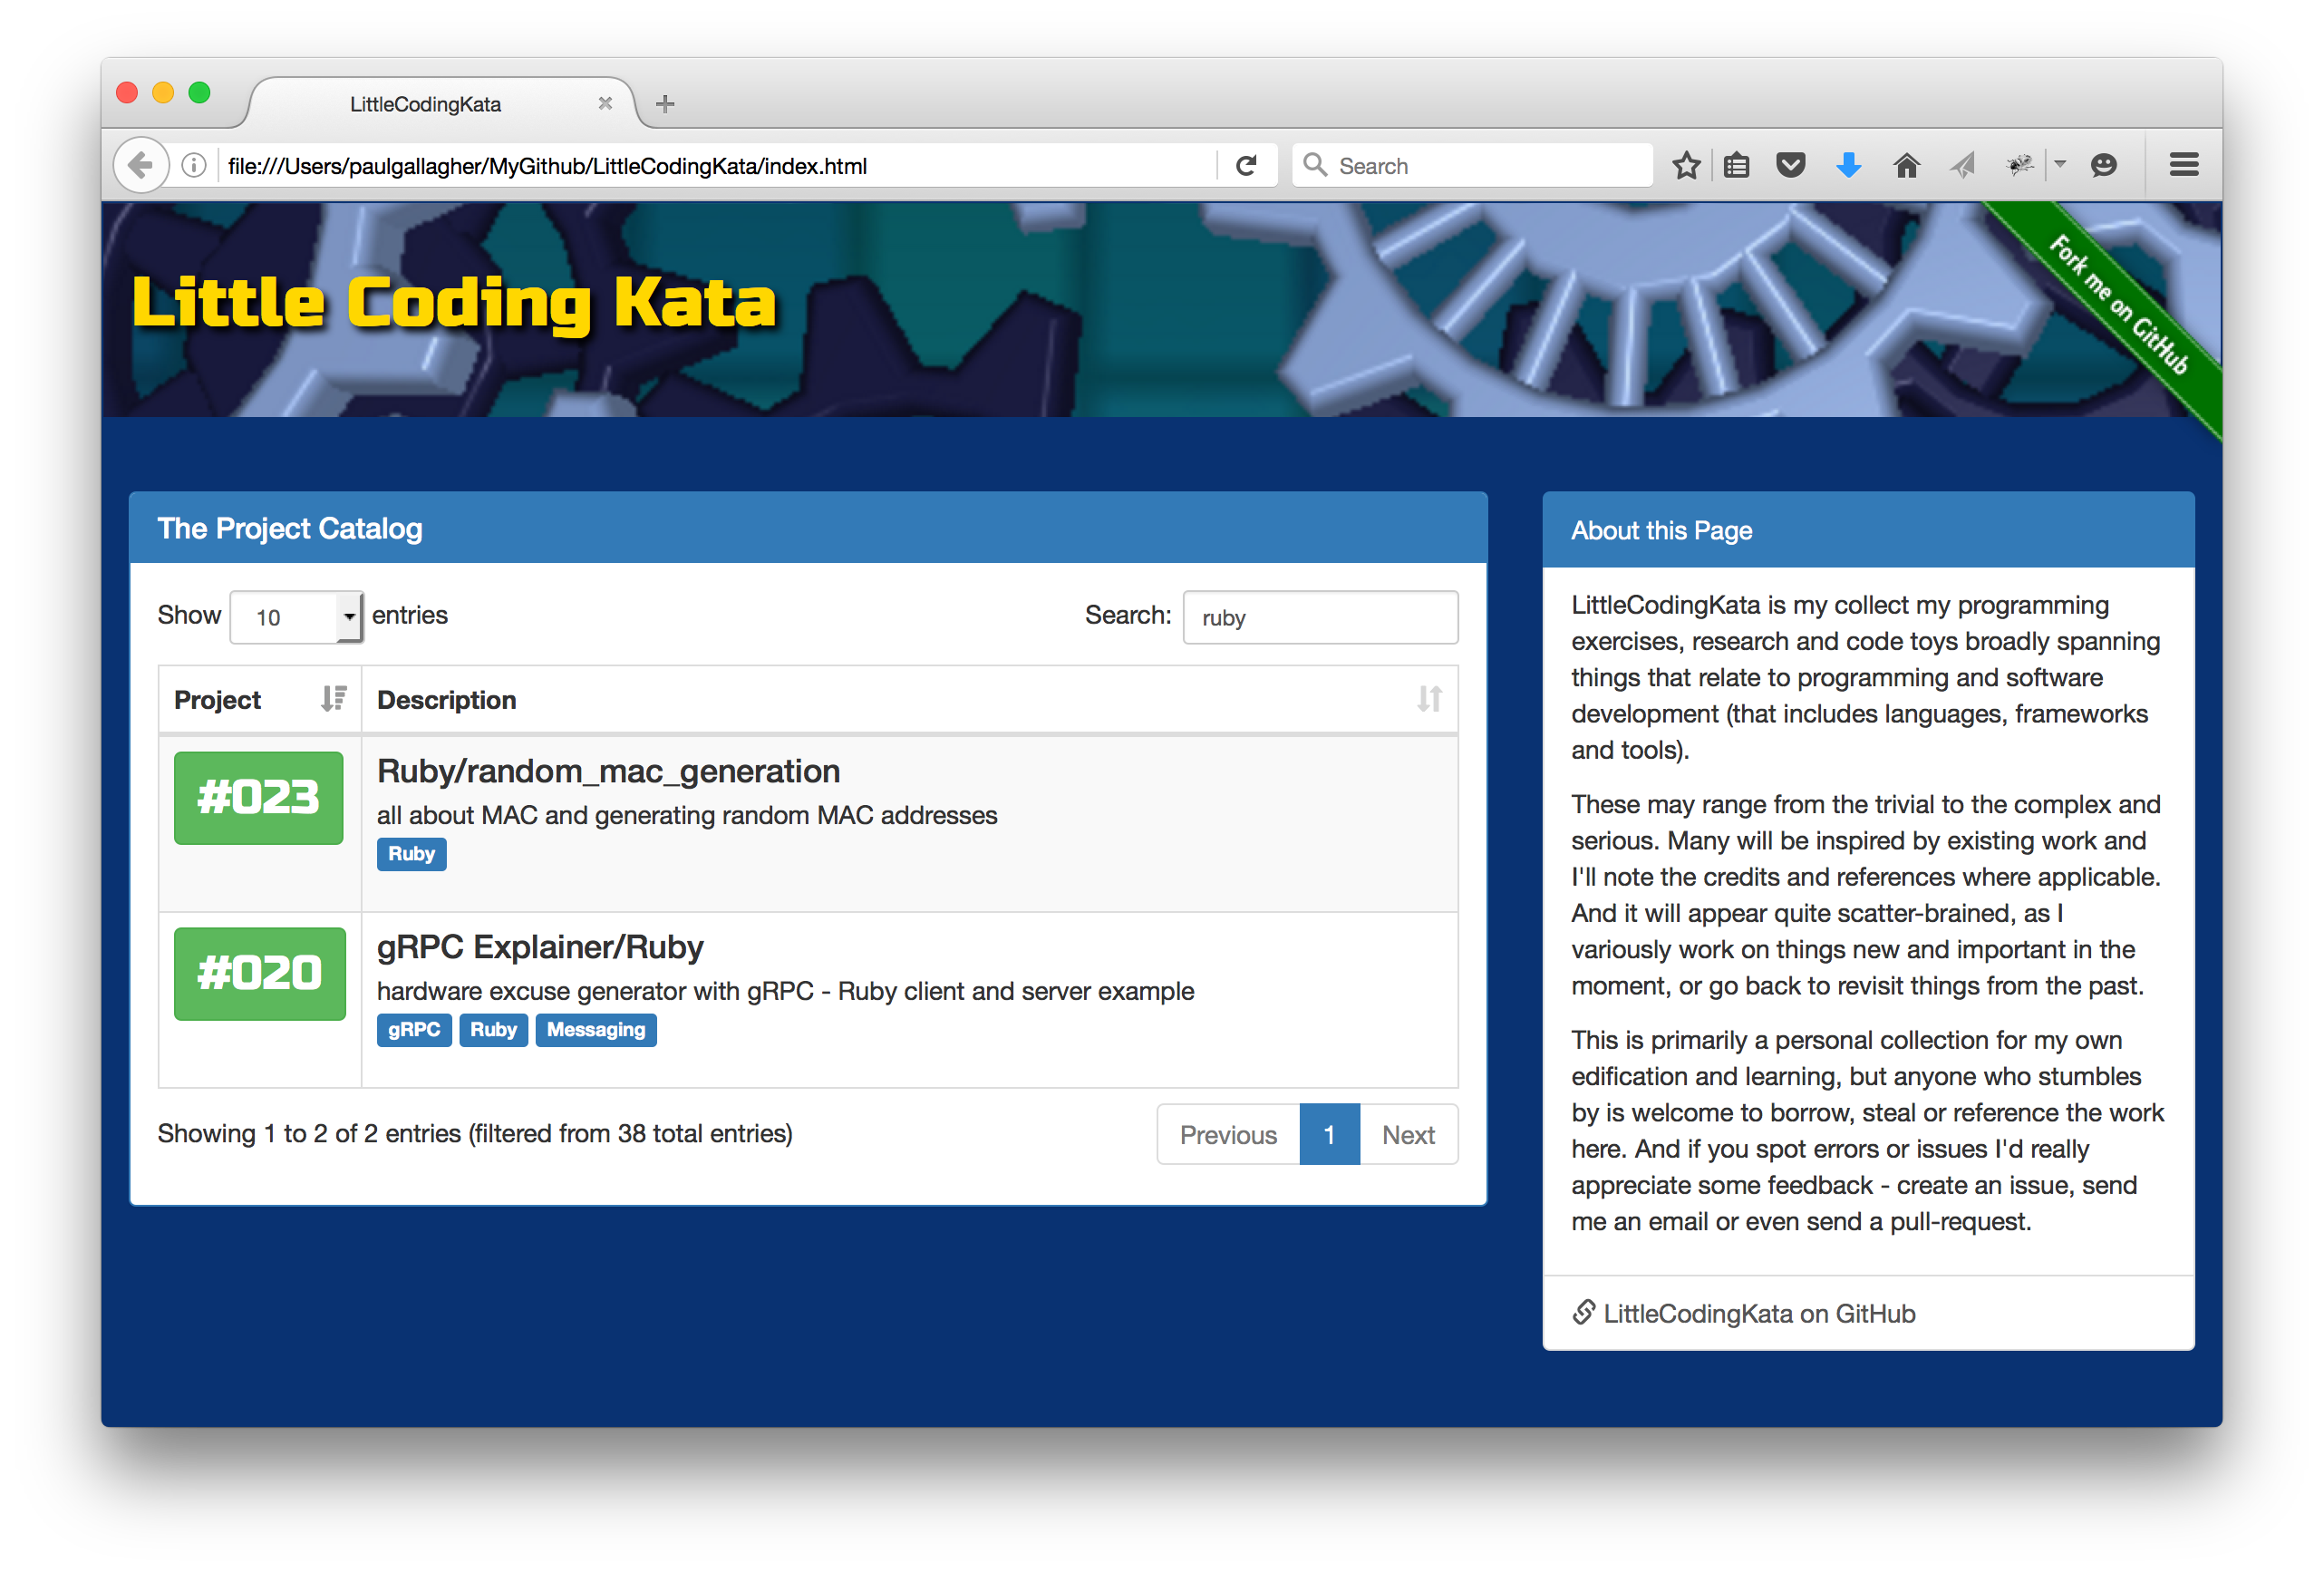Go to the Next results page
Screen dimensions: 2324x1572
coord(1408,1135)
